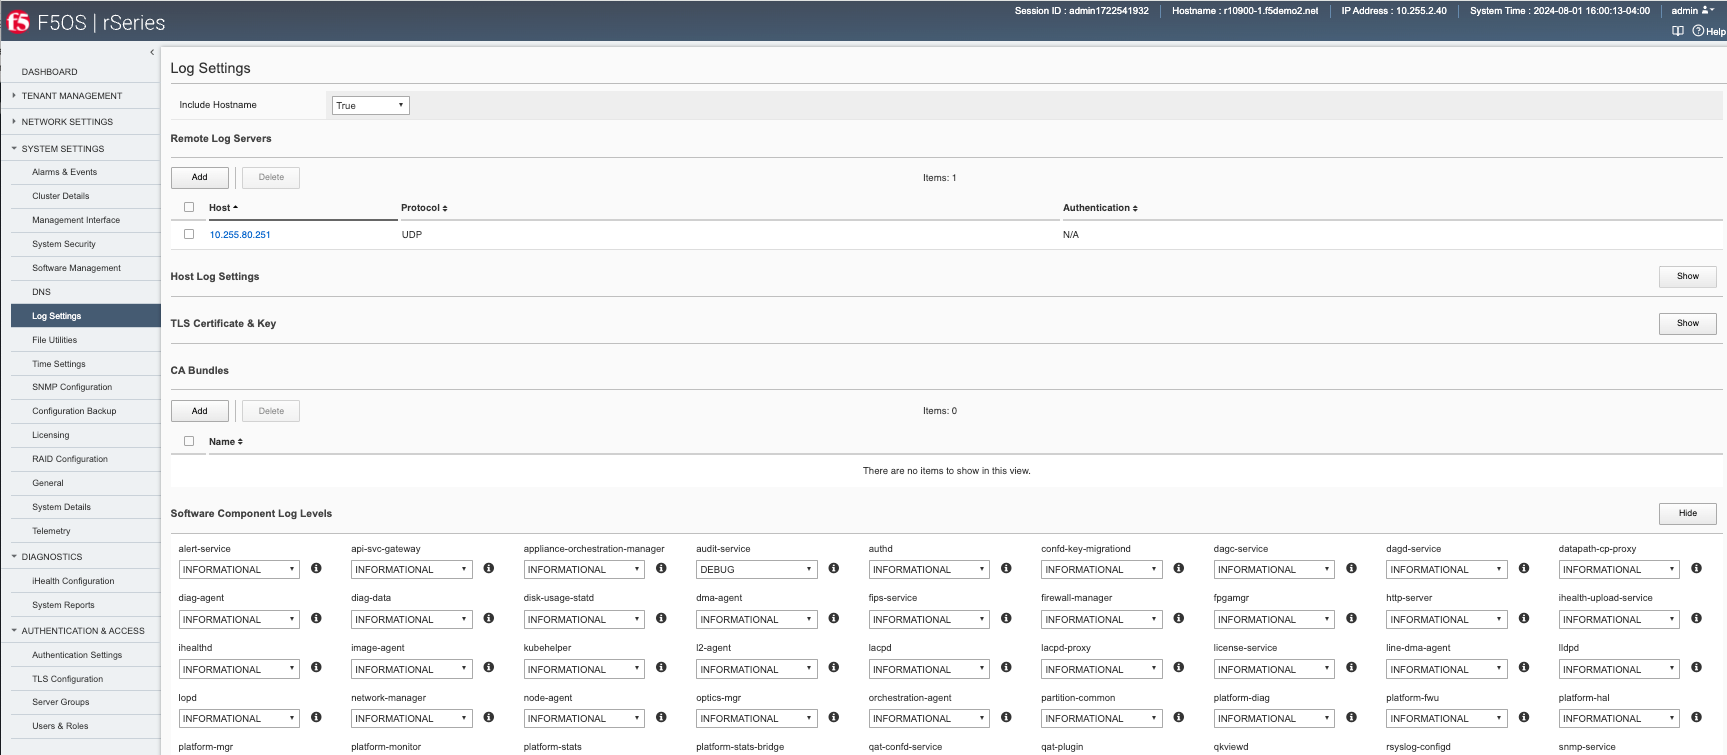The image size is (1727, 755).
Task: Open network-manager log level dropdown
Action: pyautogui.click(x=411, y=719)
